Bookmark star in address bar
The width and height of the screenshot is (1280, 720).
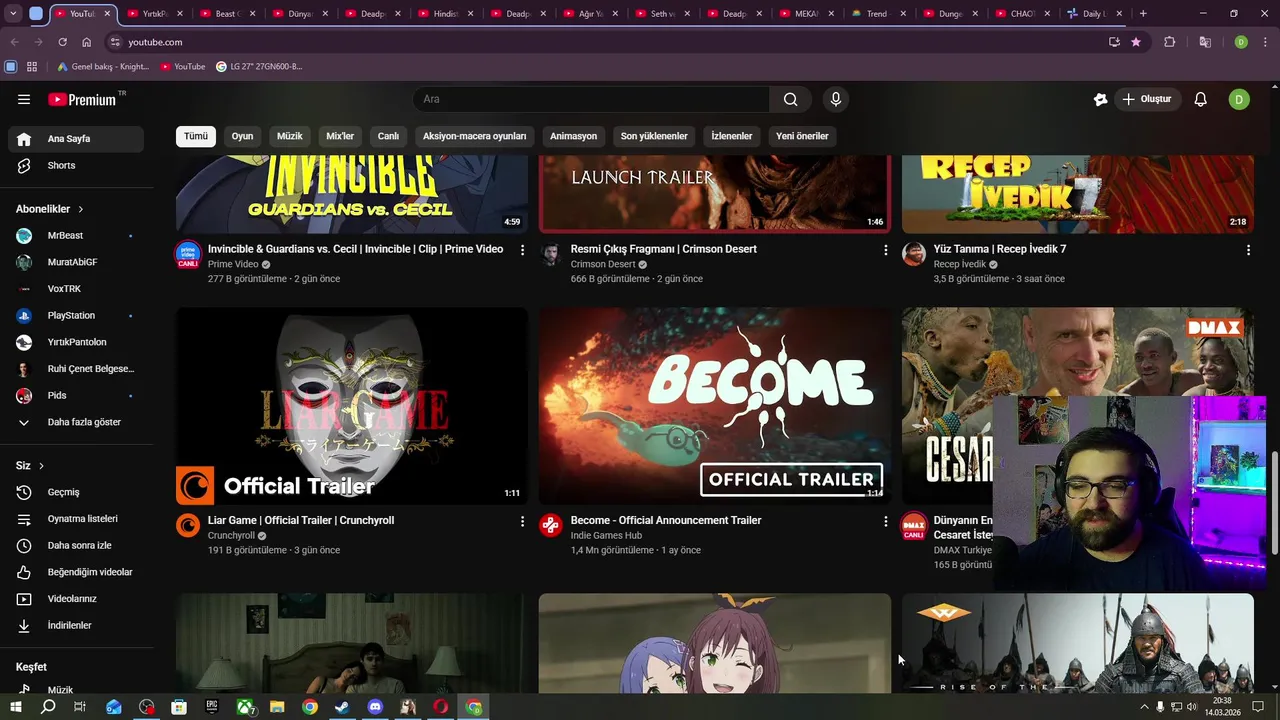1136,42
